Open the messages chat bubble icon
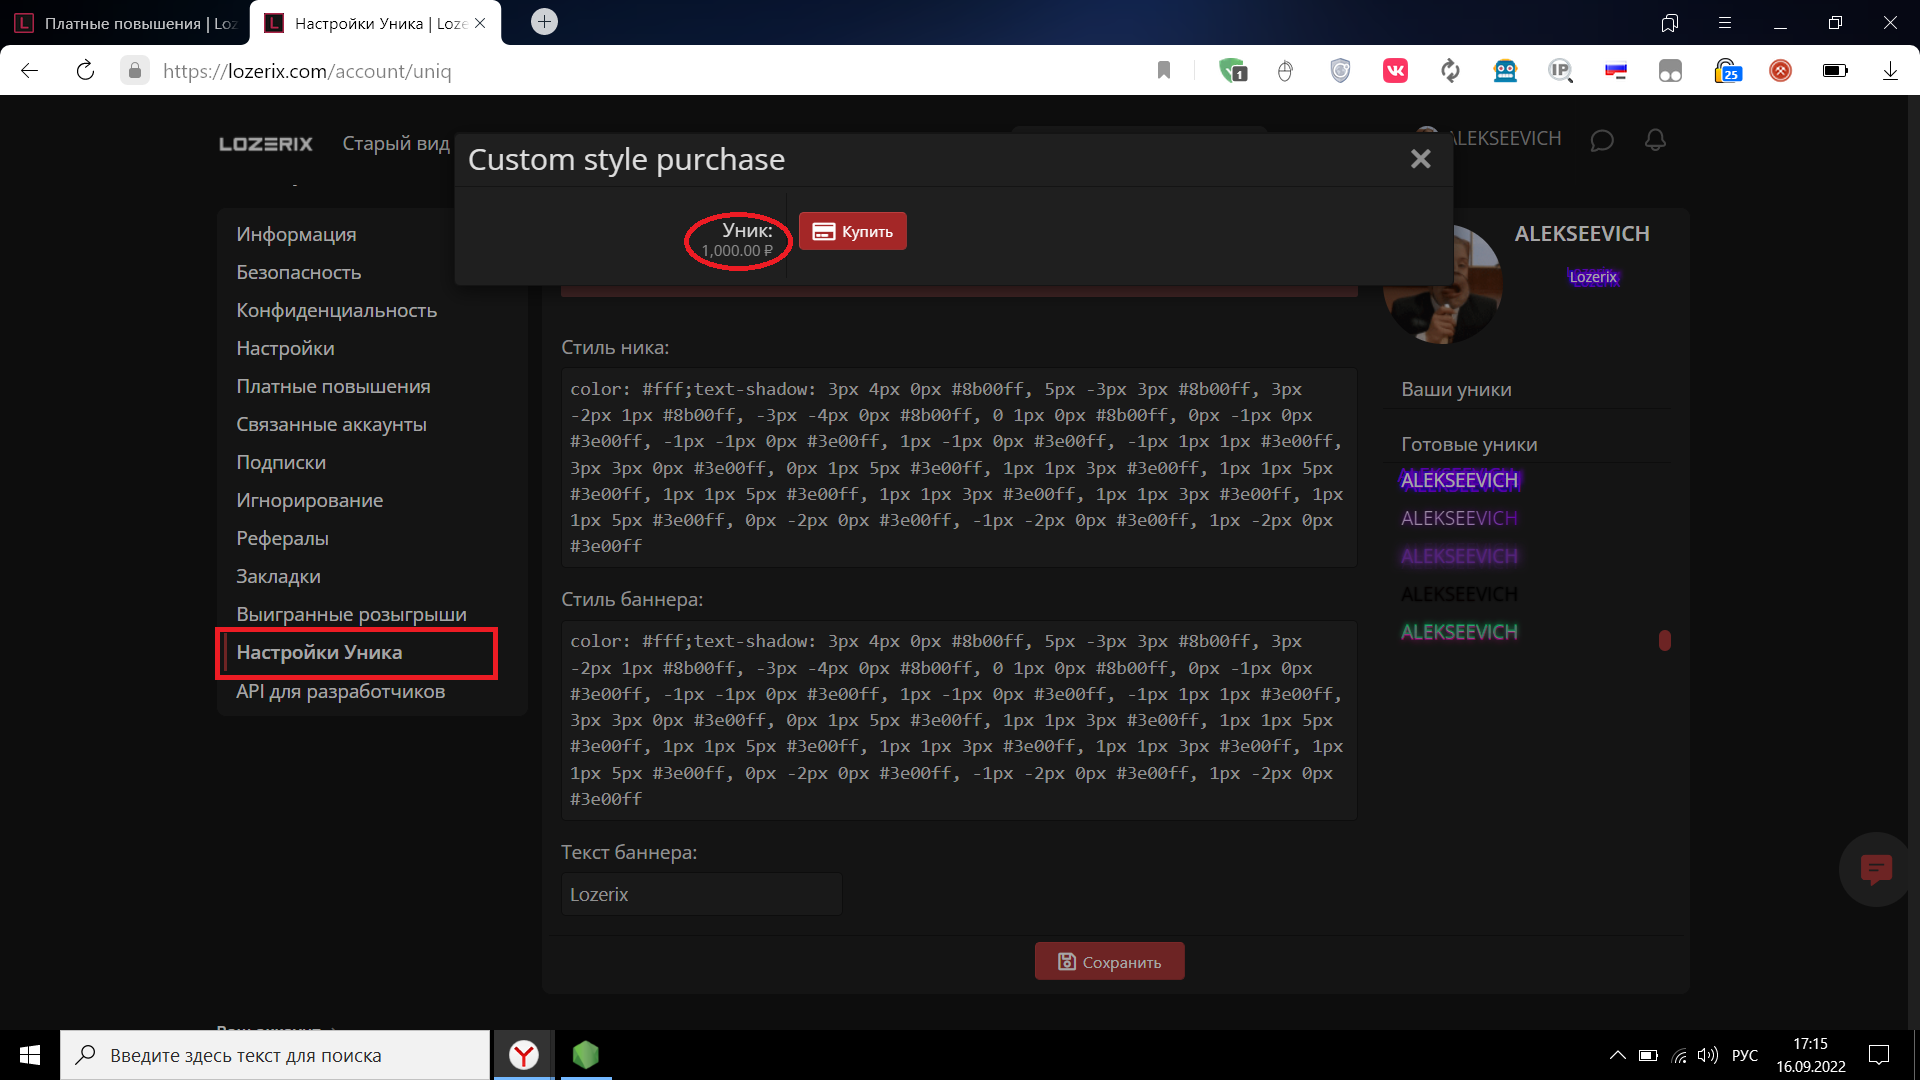 [1602, 140]
